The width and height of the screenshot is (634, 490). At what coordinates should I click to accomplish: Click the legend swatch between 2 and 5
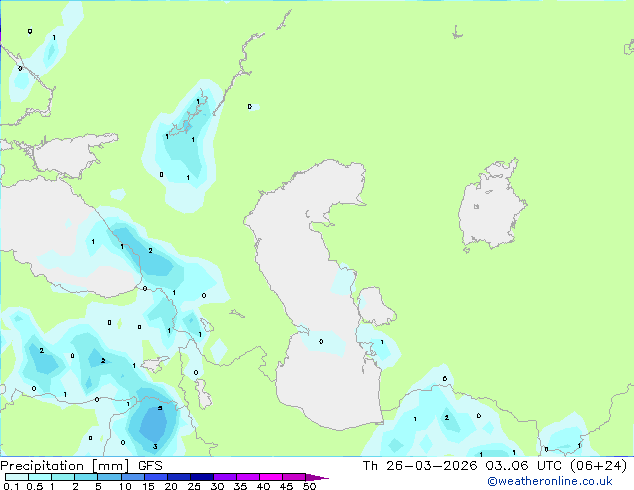point(86,477)
